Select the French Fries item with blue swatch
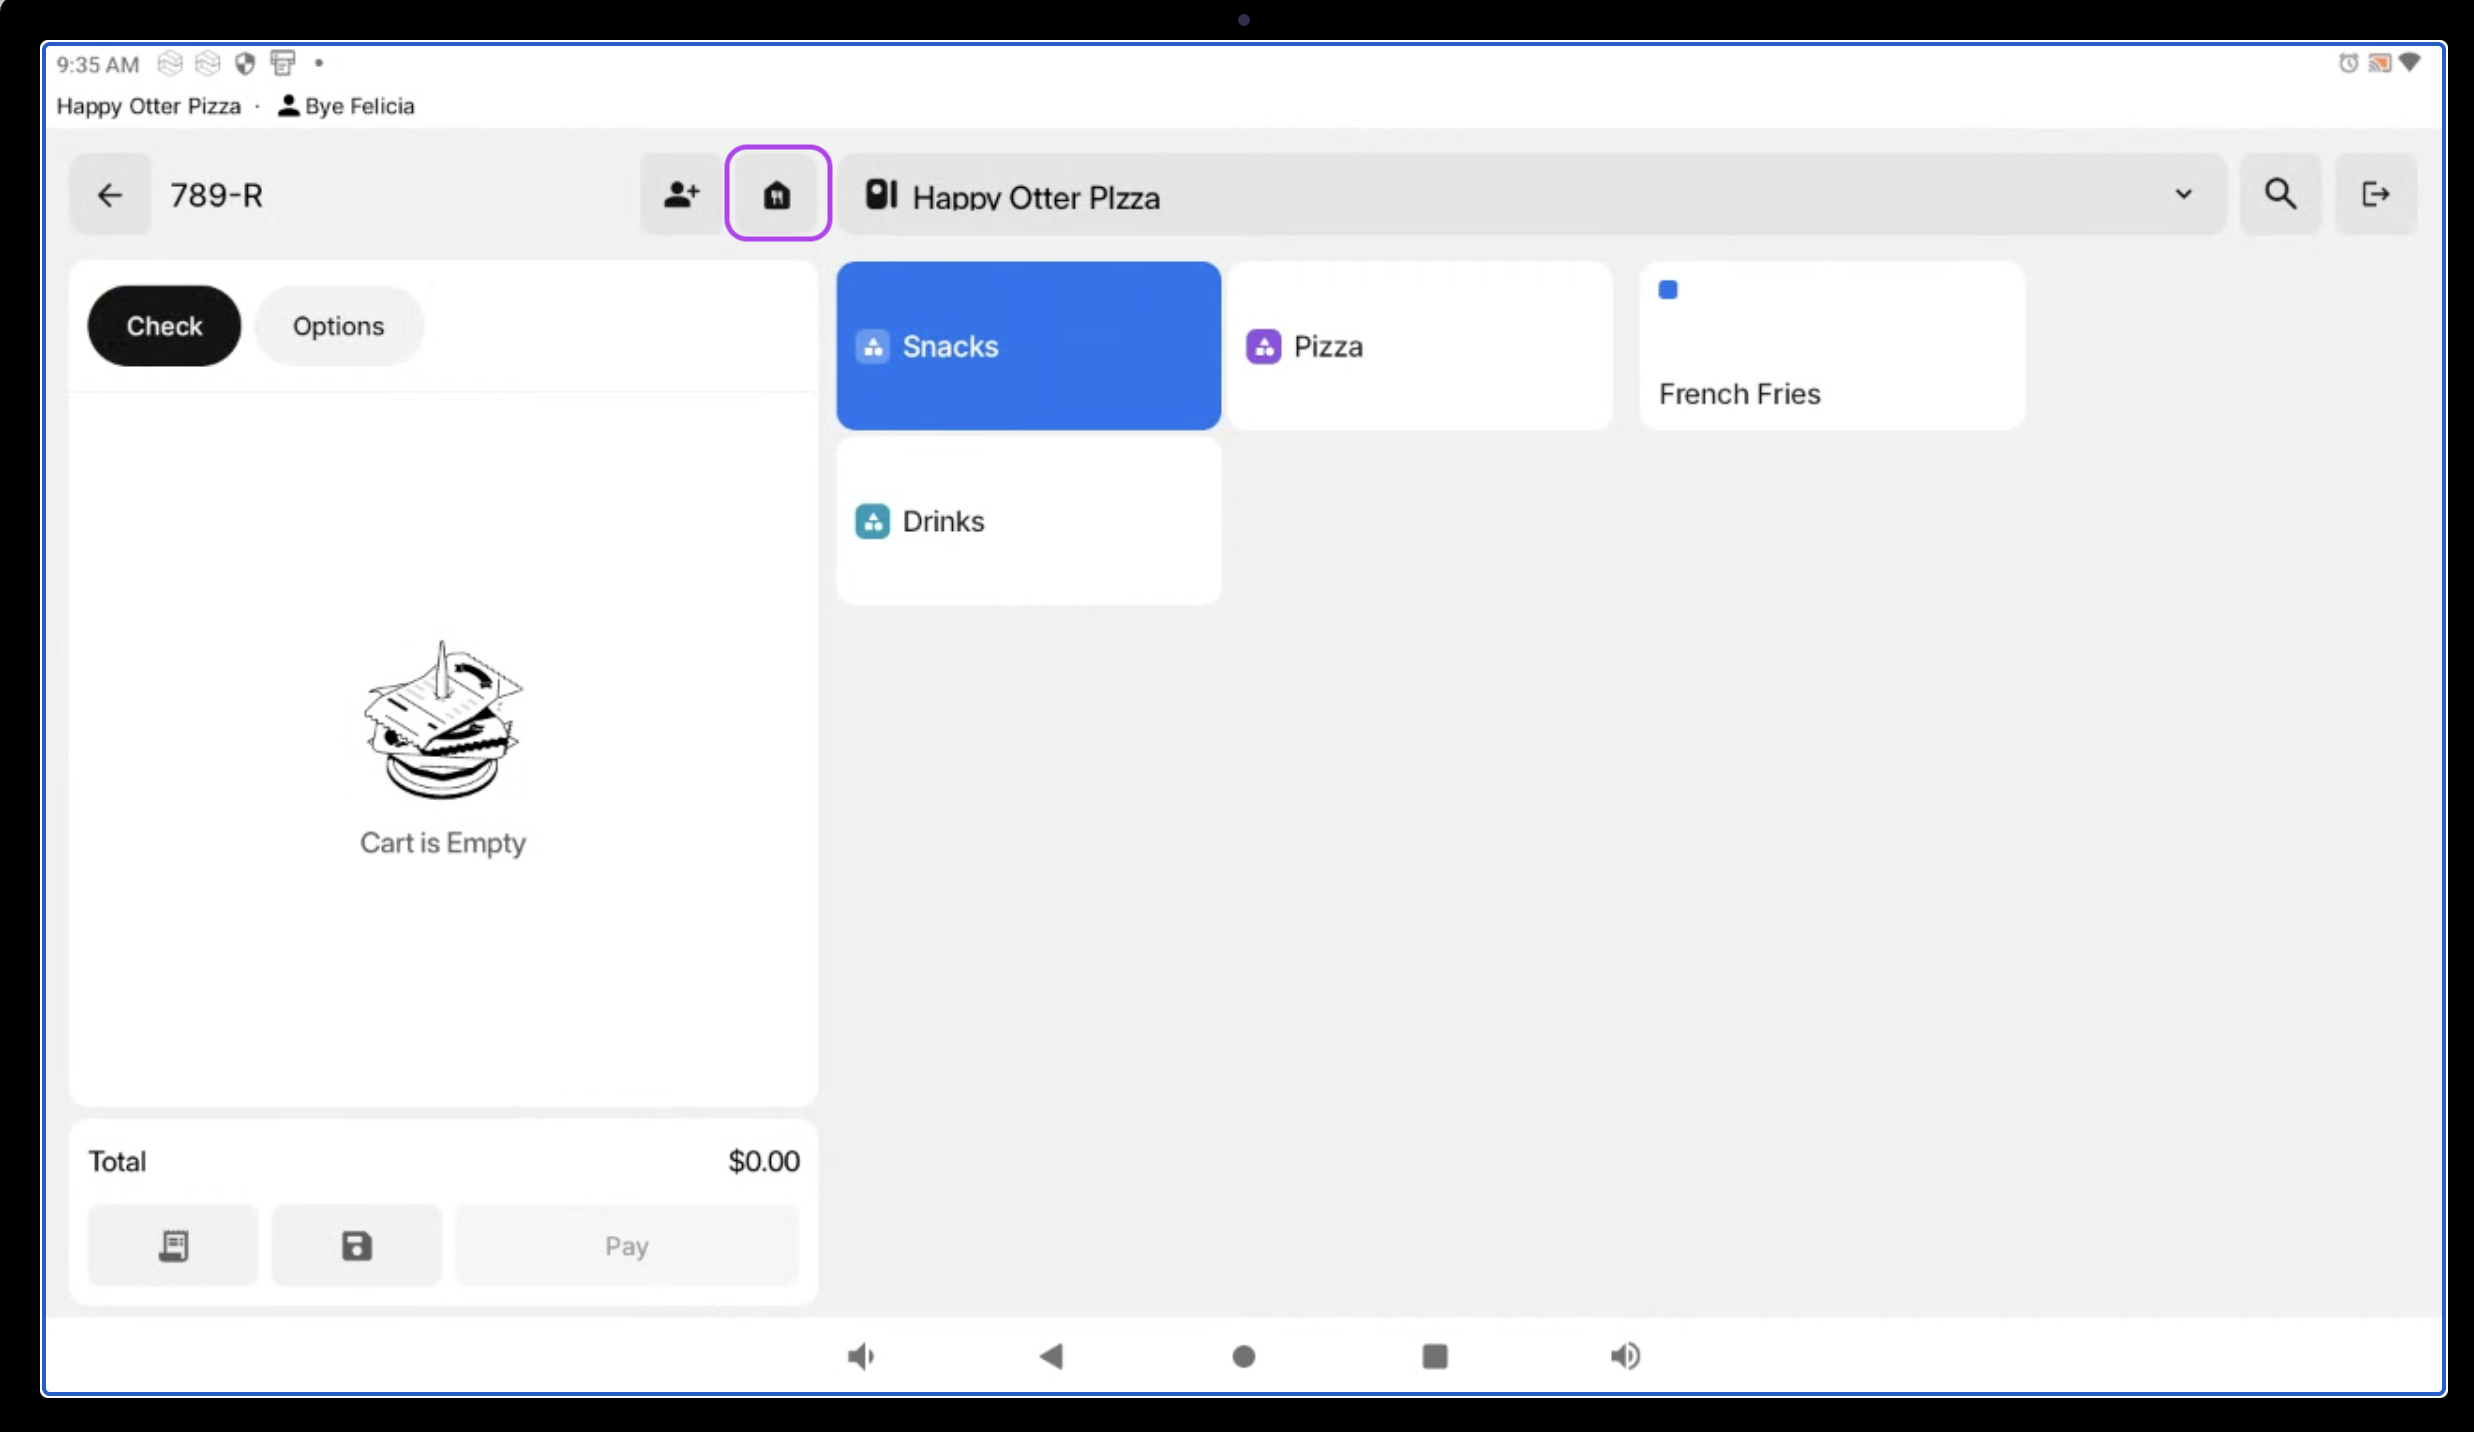The width and height of the screenshot is (2474, 1432). pyautogui.click(x=1832, y=346)
